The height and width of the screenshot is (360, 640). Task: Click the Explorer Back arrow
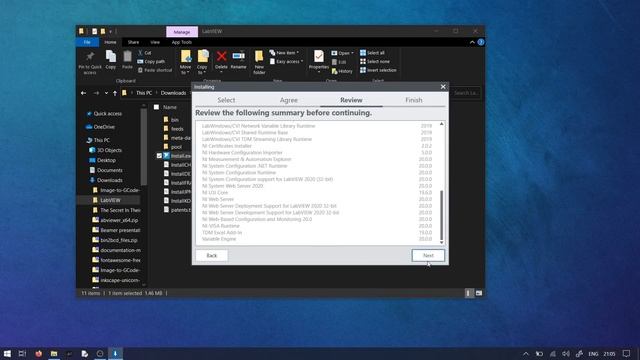pyautogui.click(x=83, y=93)
